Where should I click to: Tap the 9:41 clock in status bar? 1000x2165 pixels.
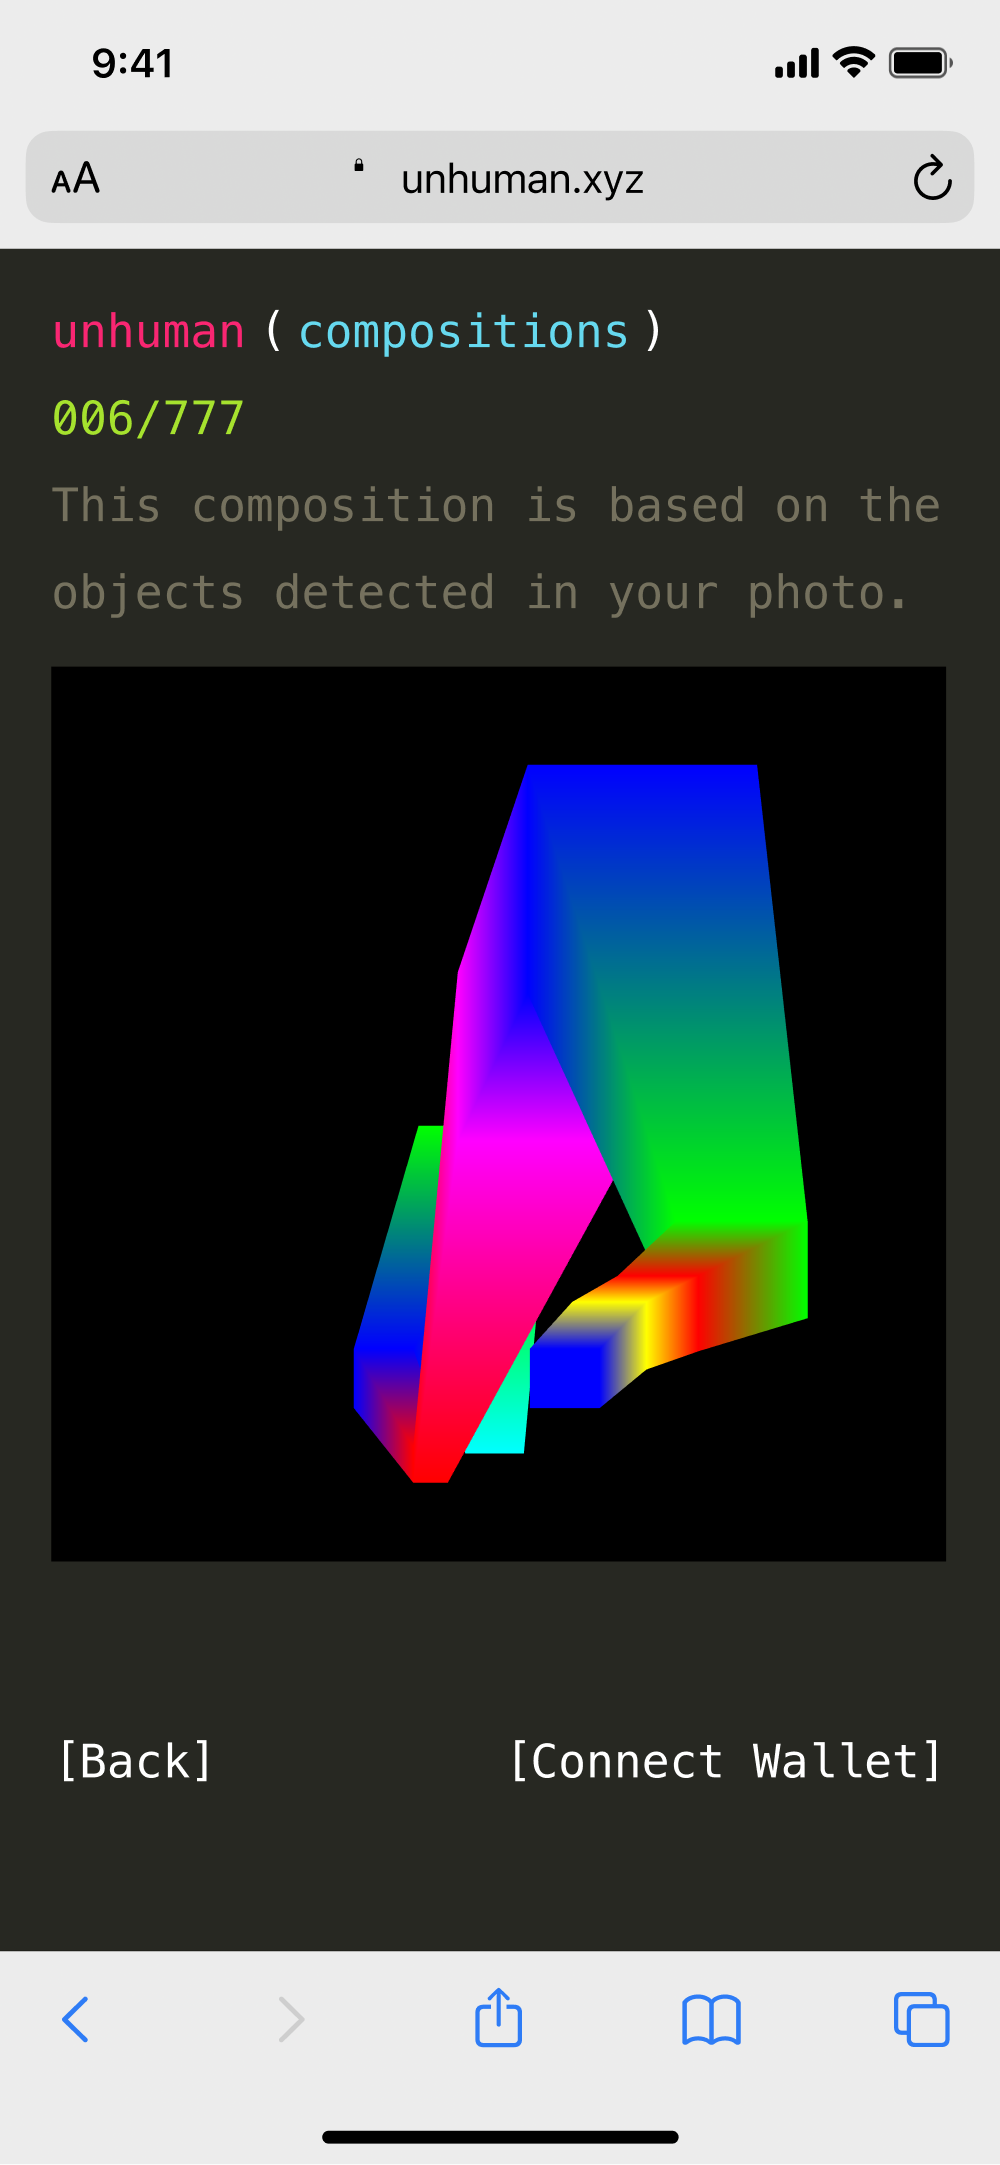(x=133, y=63)
